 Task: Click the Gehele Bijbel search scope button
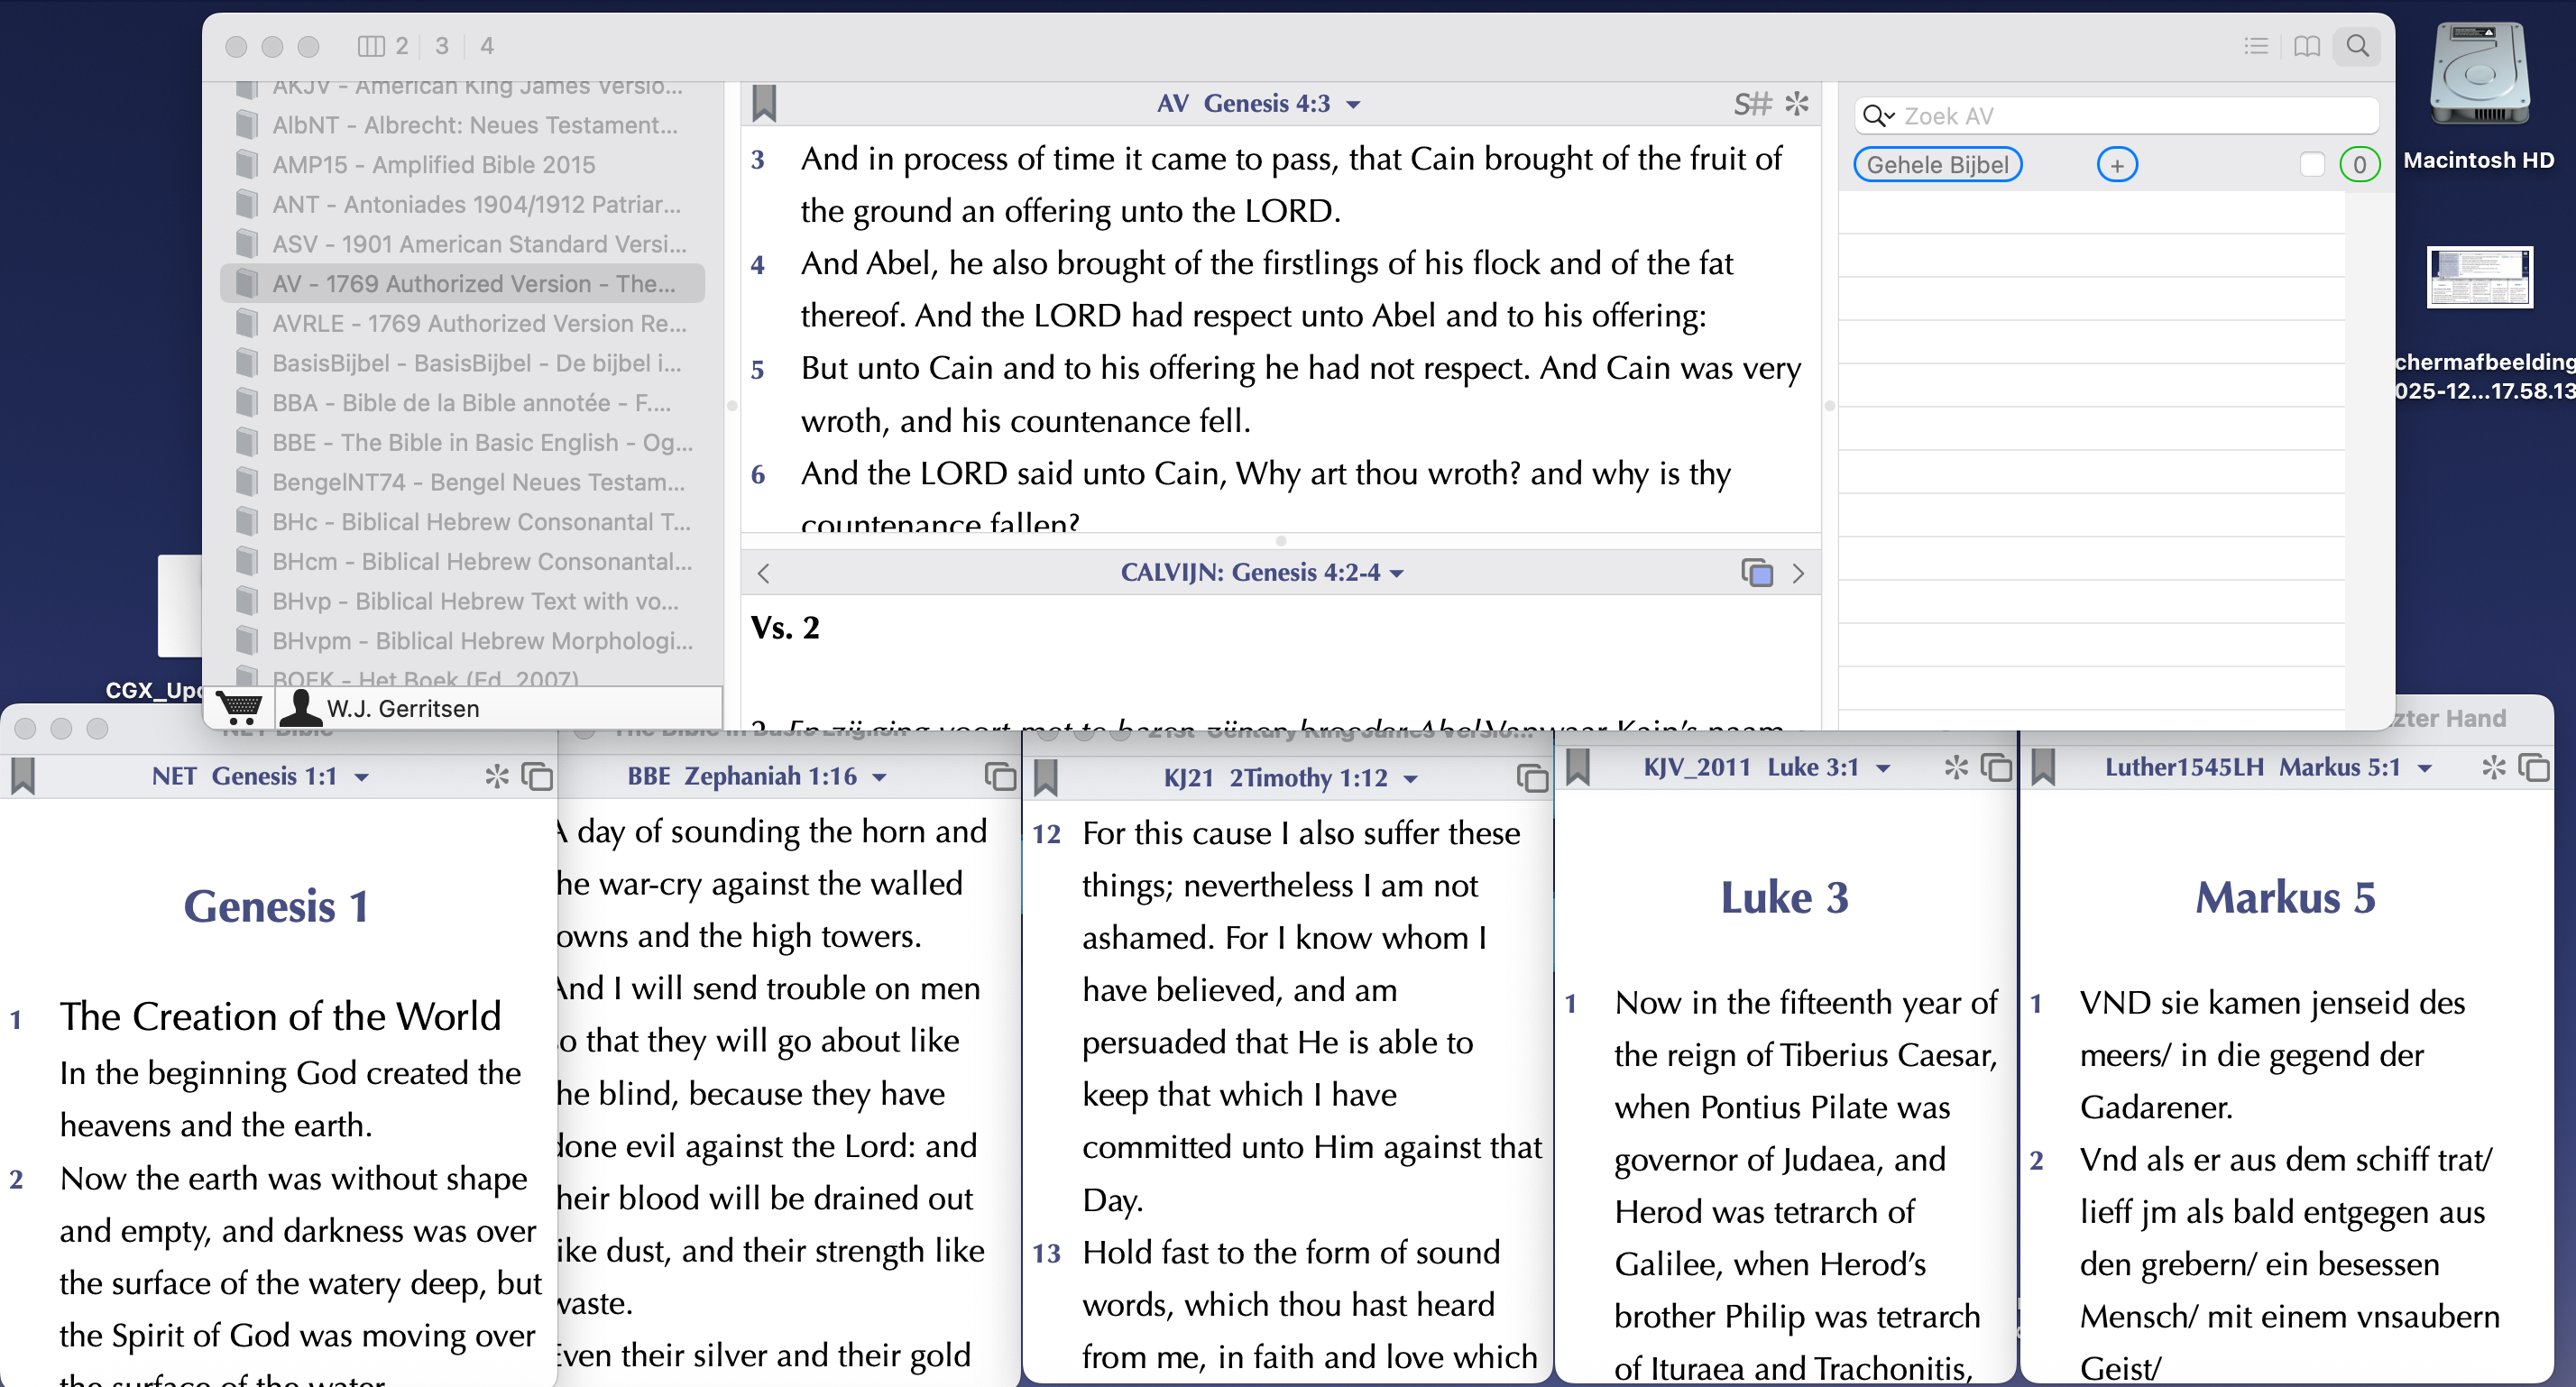click(1937, 165)
